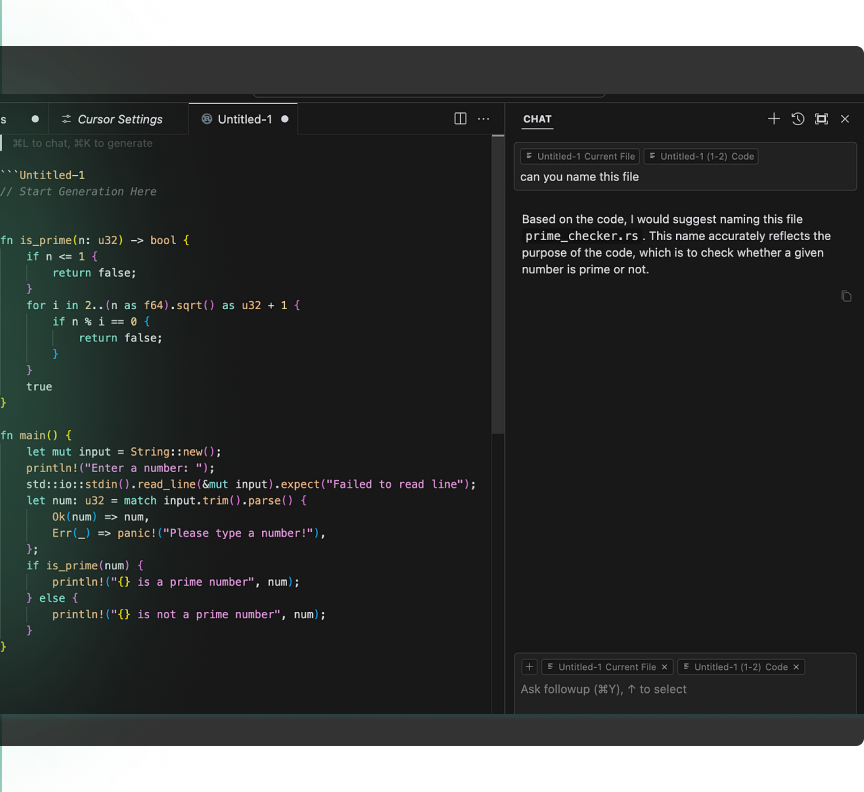The height and width of the screenshot is (792, 864).
Task: Click the "Ok(num) => num," line
Action: coord(101,517)
